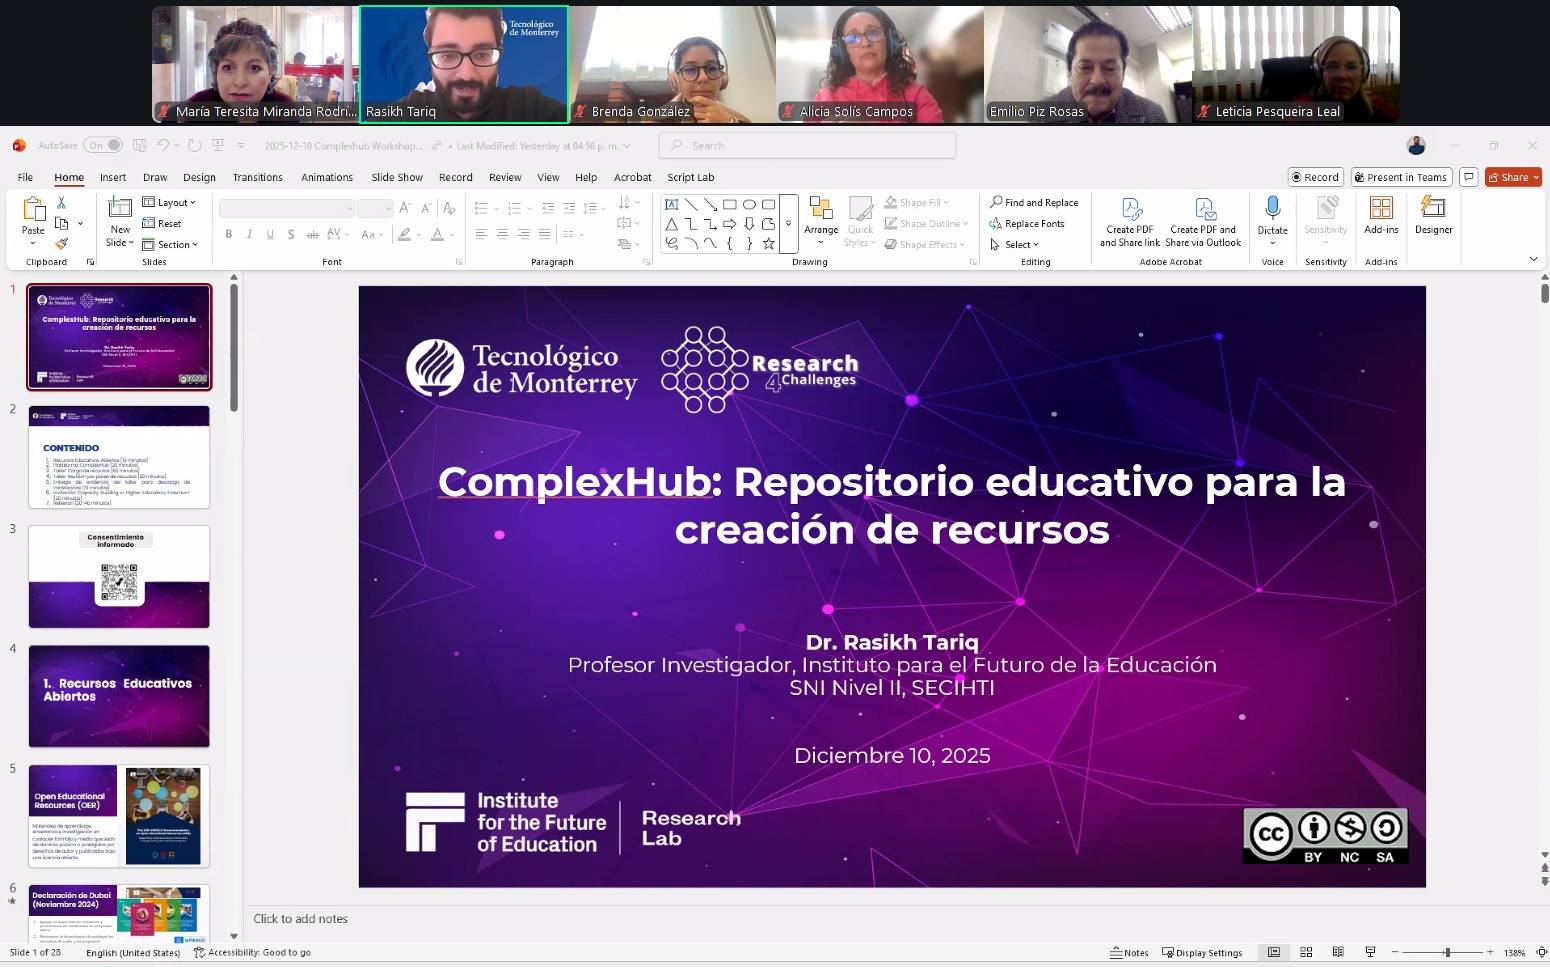Expand the Section dropdown
Viewport: 1550px width, 967px height.
170,245
